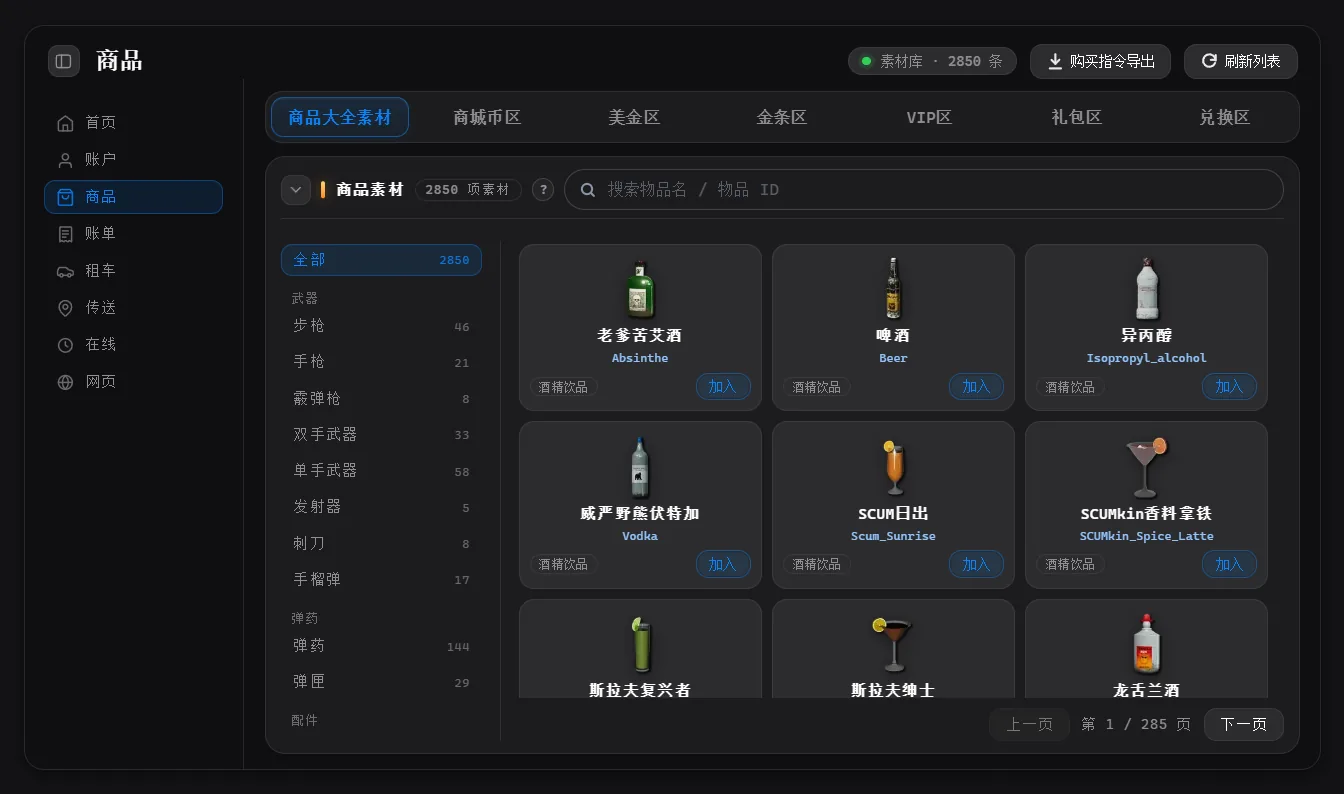The image size is (1344, 794).
Task: Click the search 搜索物品名 input field
Action: tap(924, 189)
